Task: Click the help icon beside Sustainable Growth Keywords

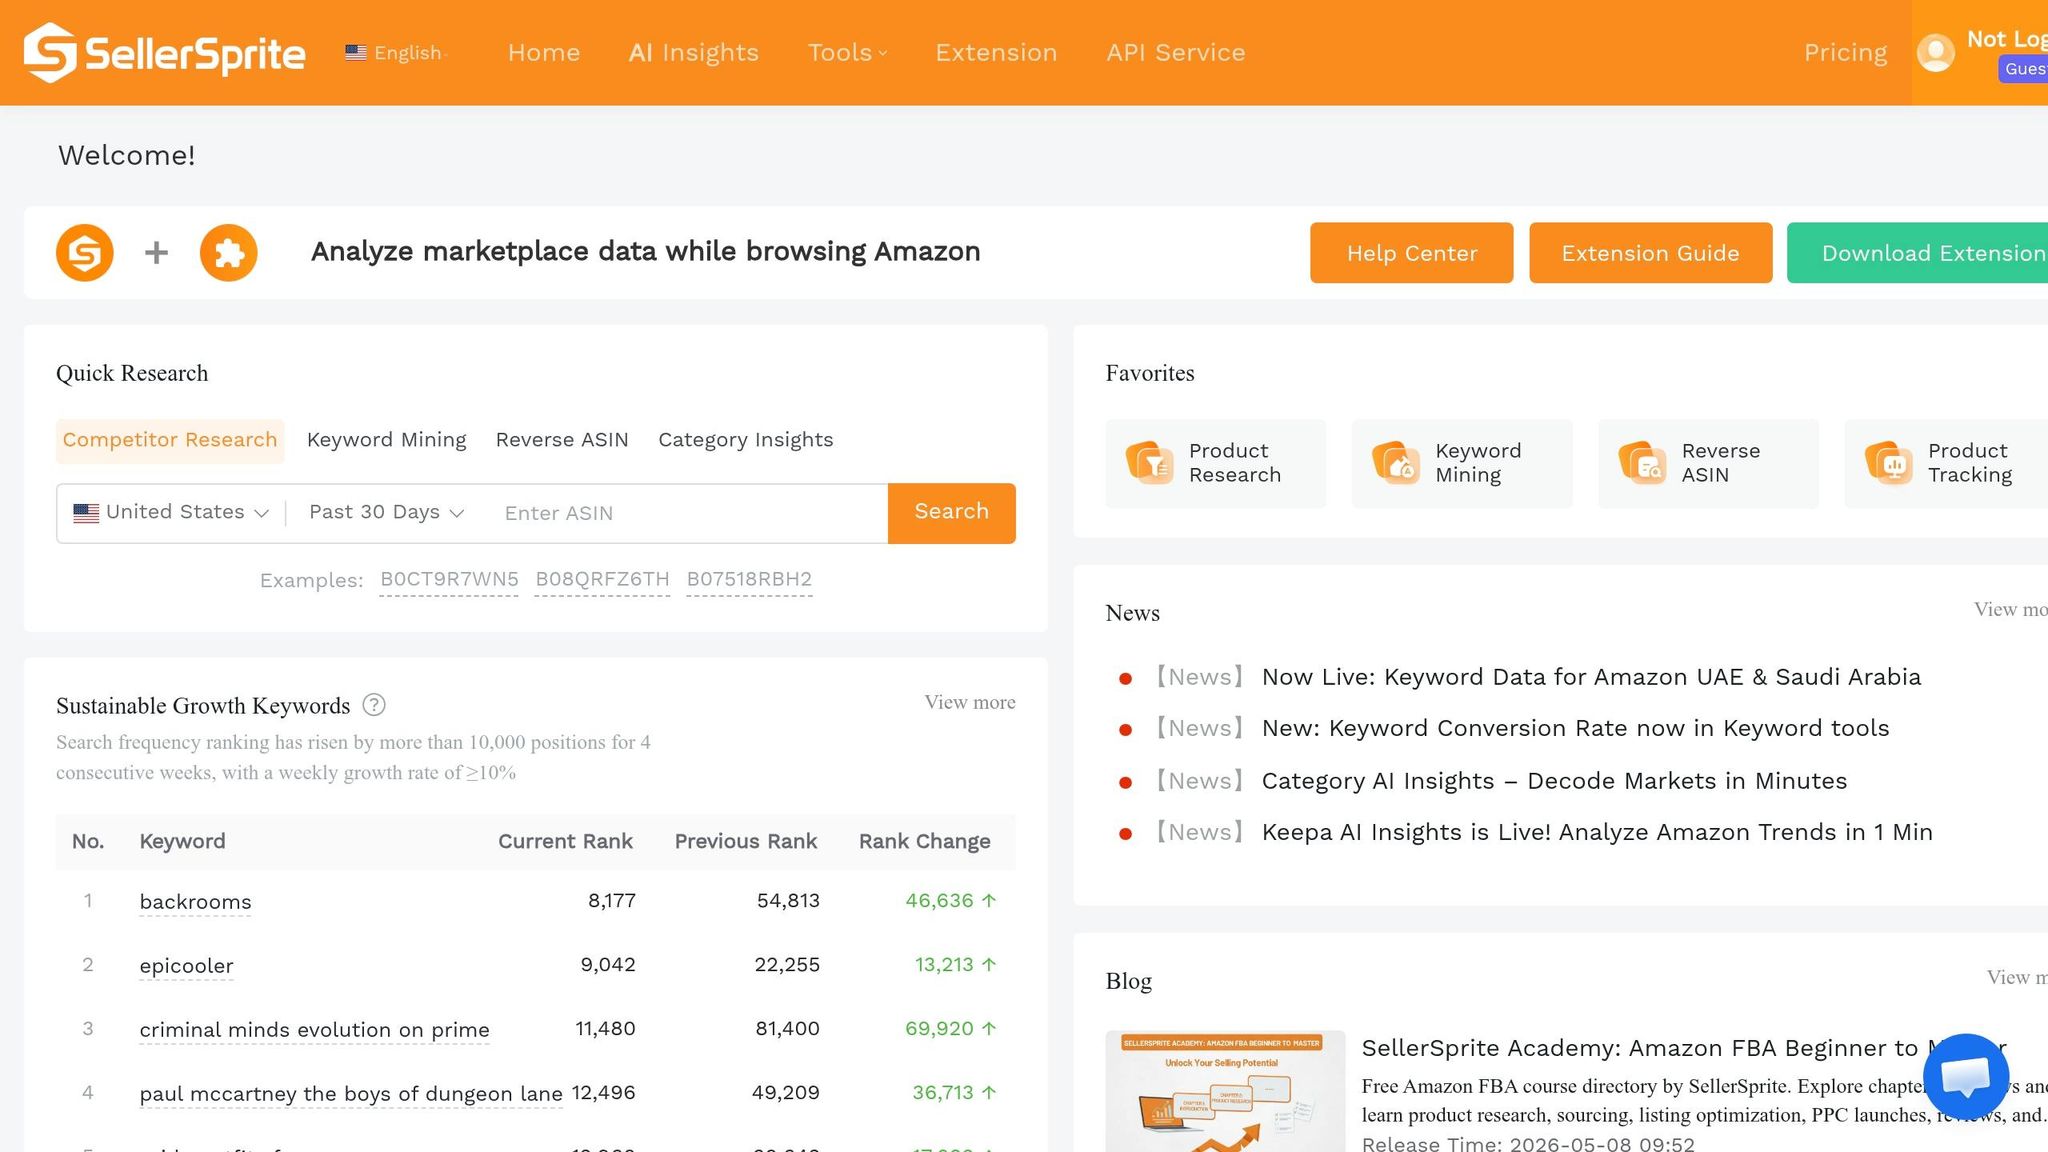Action: [374, 705]
